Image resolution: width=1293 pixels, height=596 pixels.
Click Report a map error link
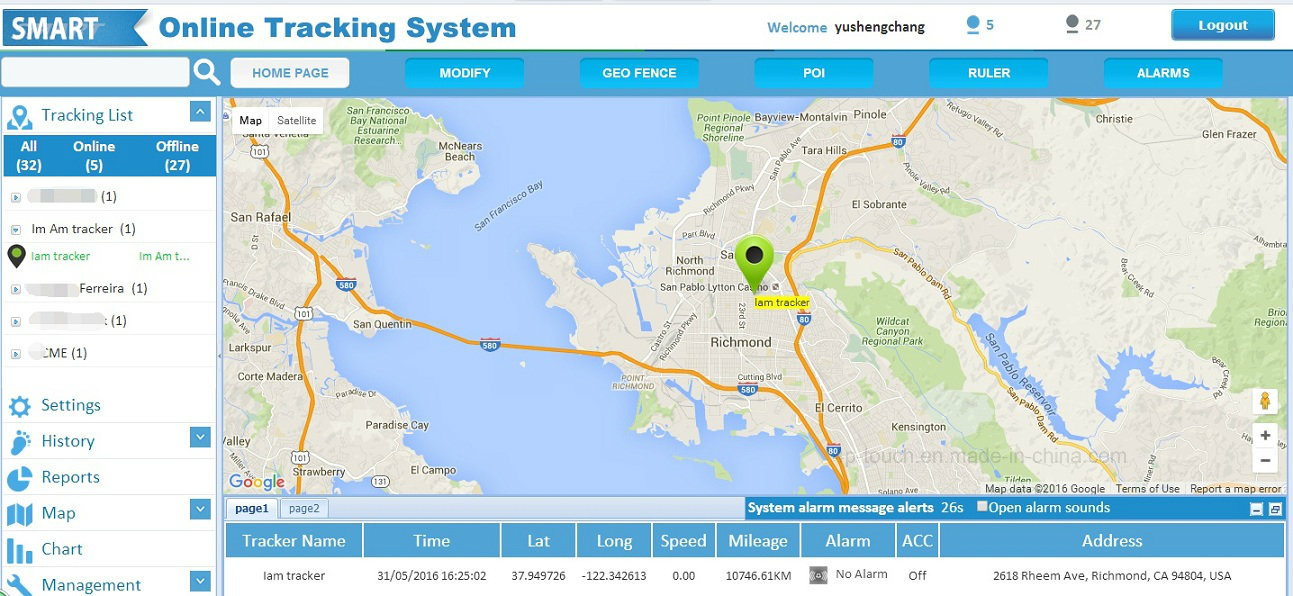(1235, 489)
